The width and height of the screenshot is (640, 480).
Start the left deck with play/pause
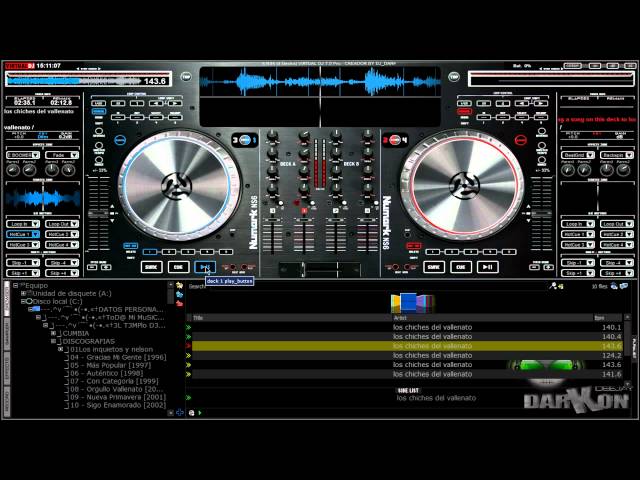[205, 267]
